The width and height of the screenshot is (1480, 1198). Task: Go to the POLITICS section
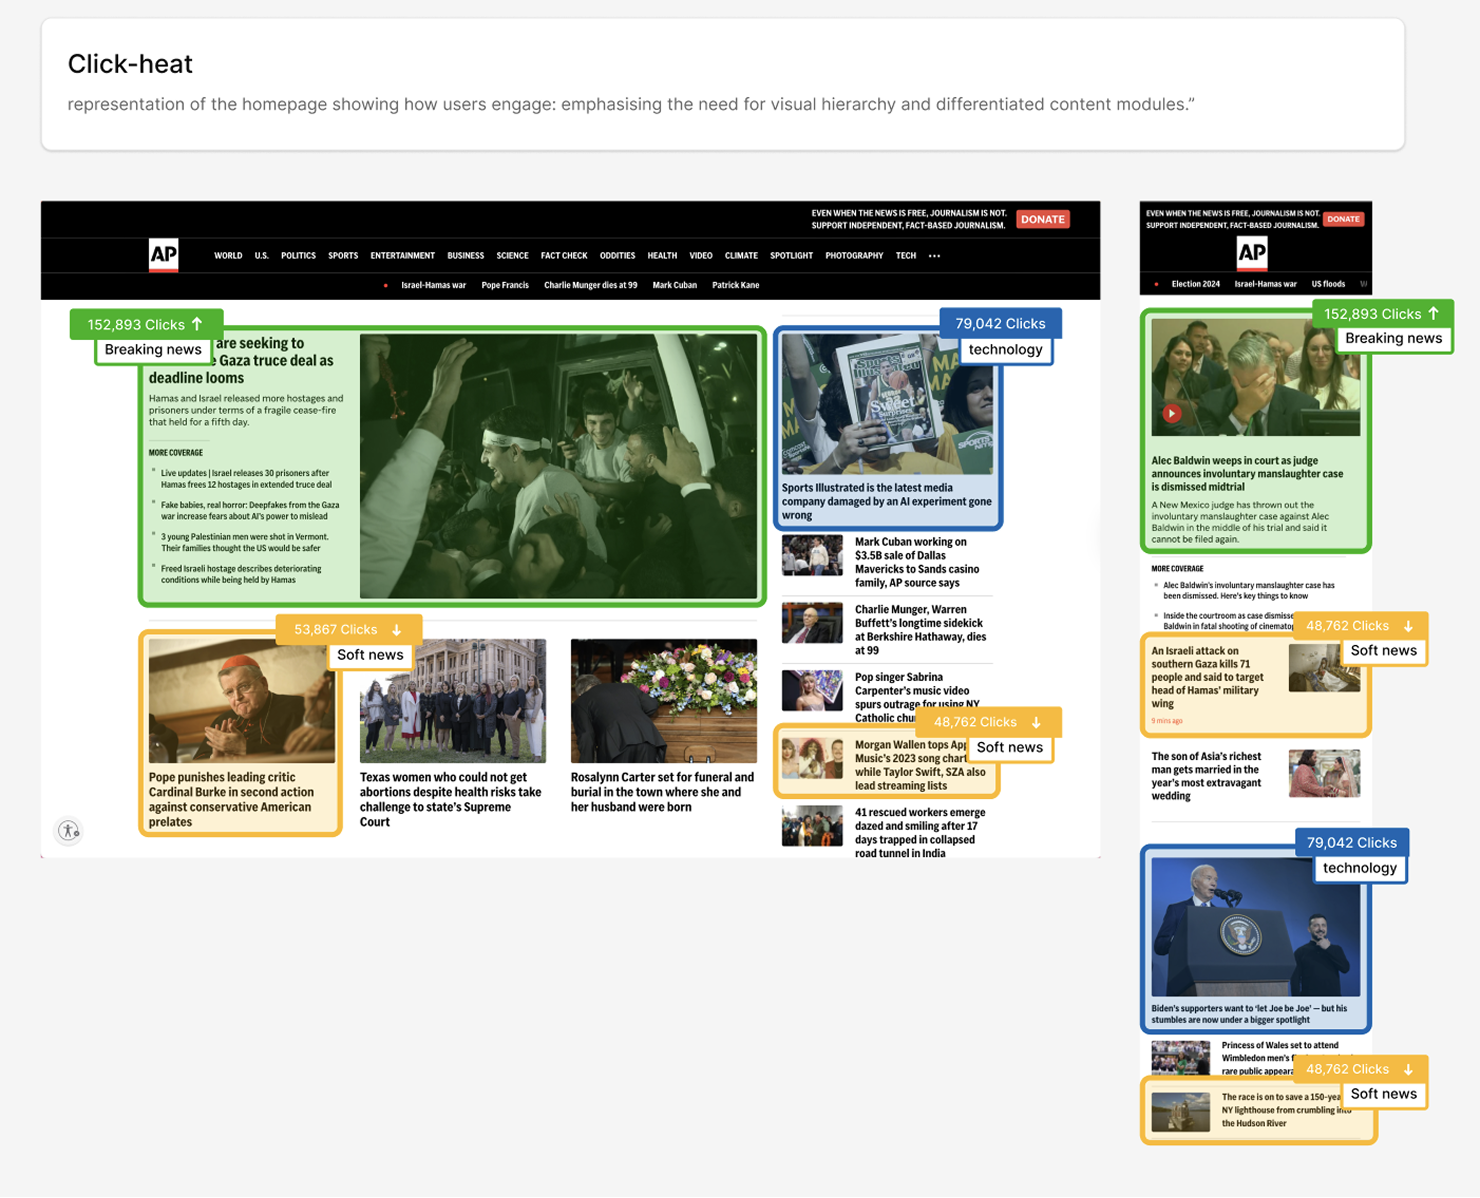[298, 256]
